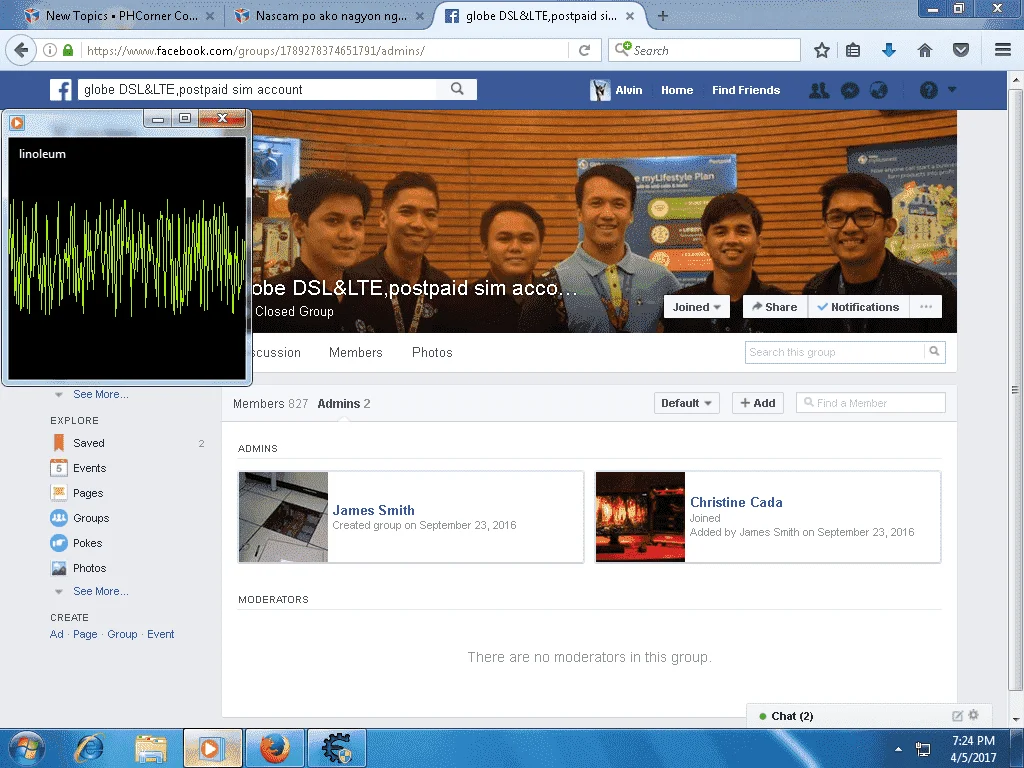1024x768 pixels.
Task: Switch to Nascam po ako tab
Action: point(329,16)
